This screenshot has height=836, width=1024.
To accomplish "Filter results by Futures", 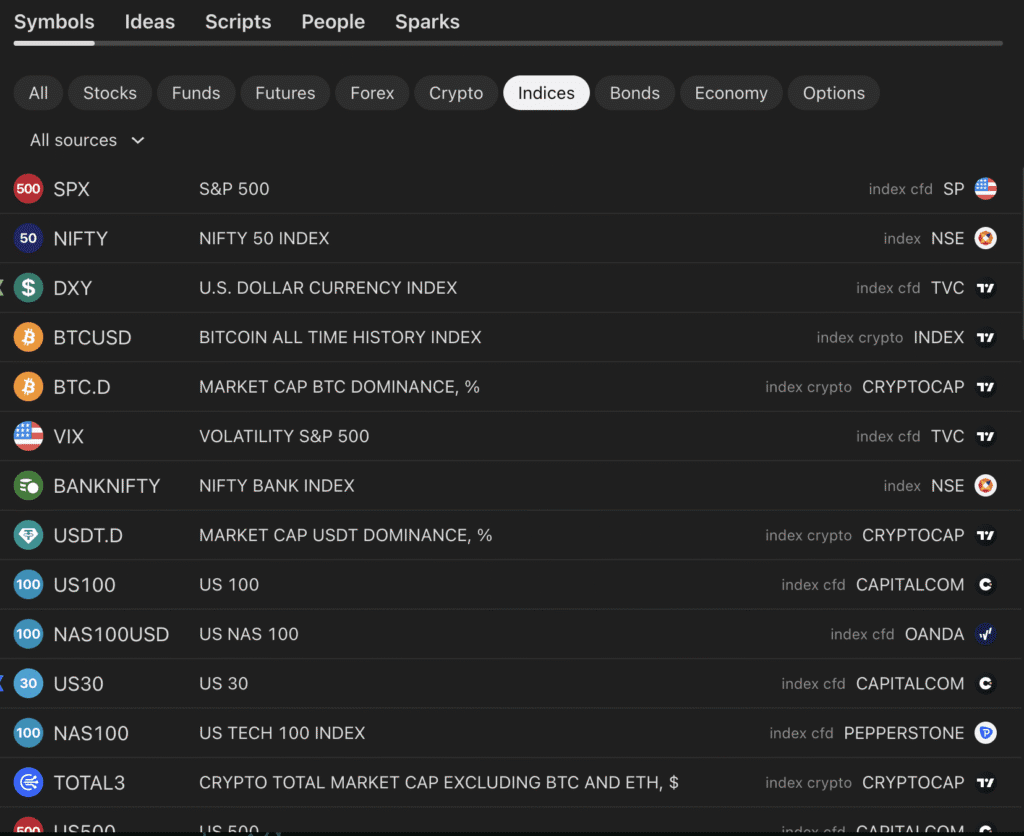I will (x=285, y=93).
